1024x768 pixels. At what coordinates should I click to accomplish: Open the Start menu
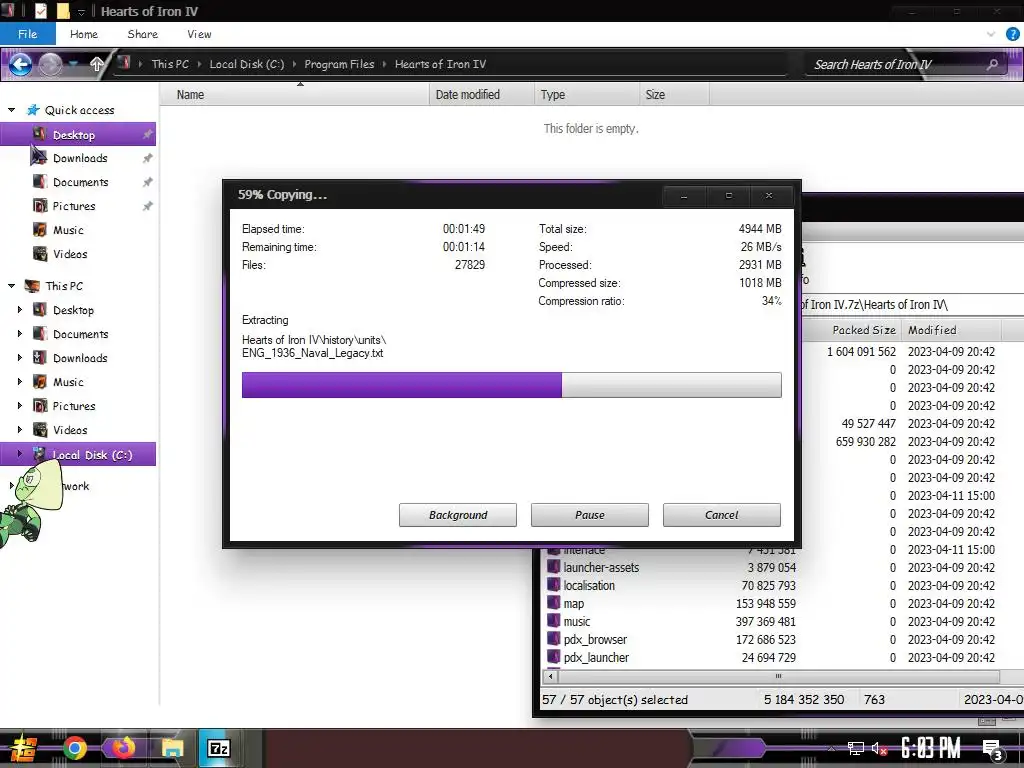[x=23, y=748]
